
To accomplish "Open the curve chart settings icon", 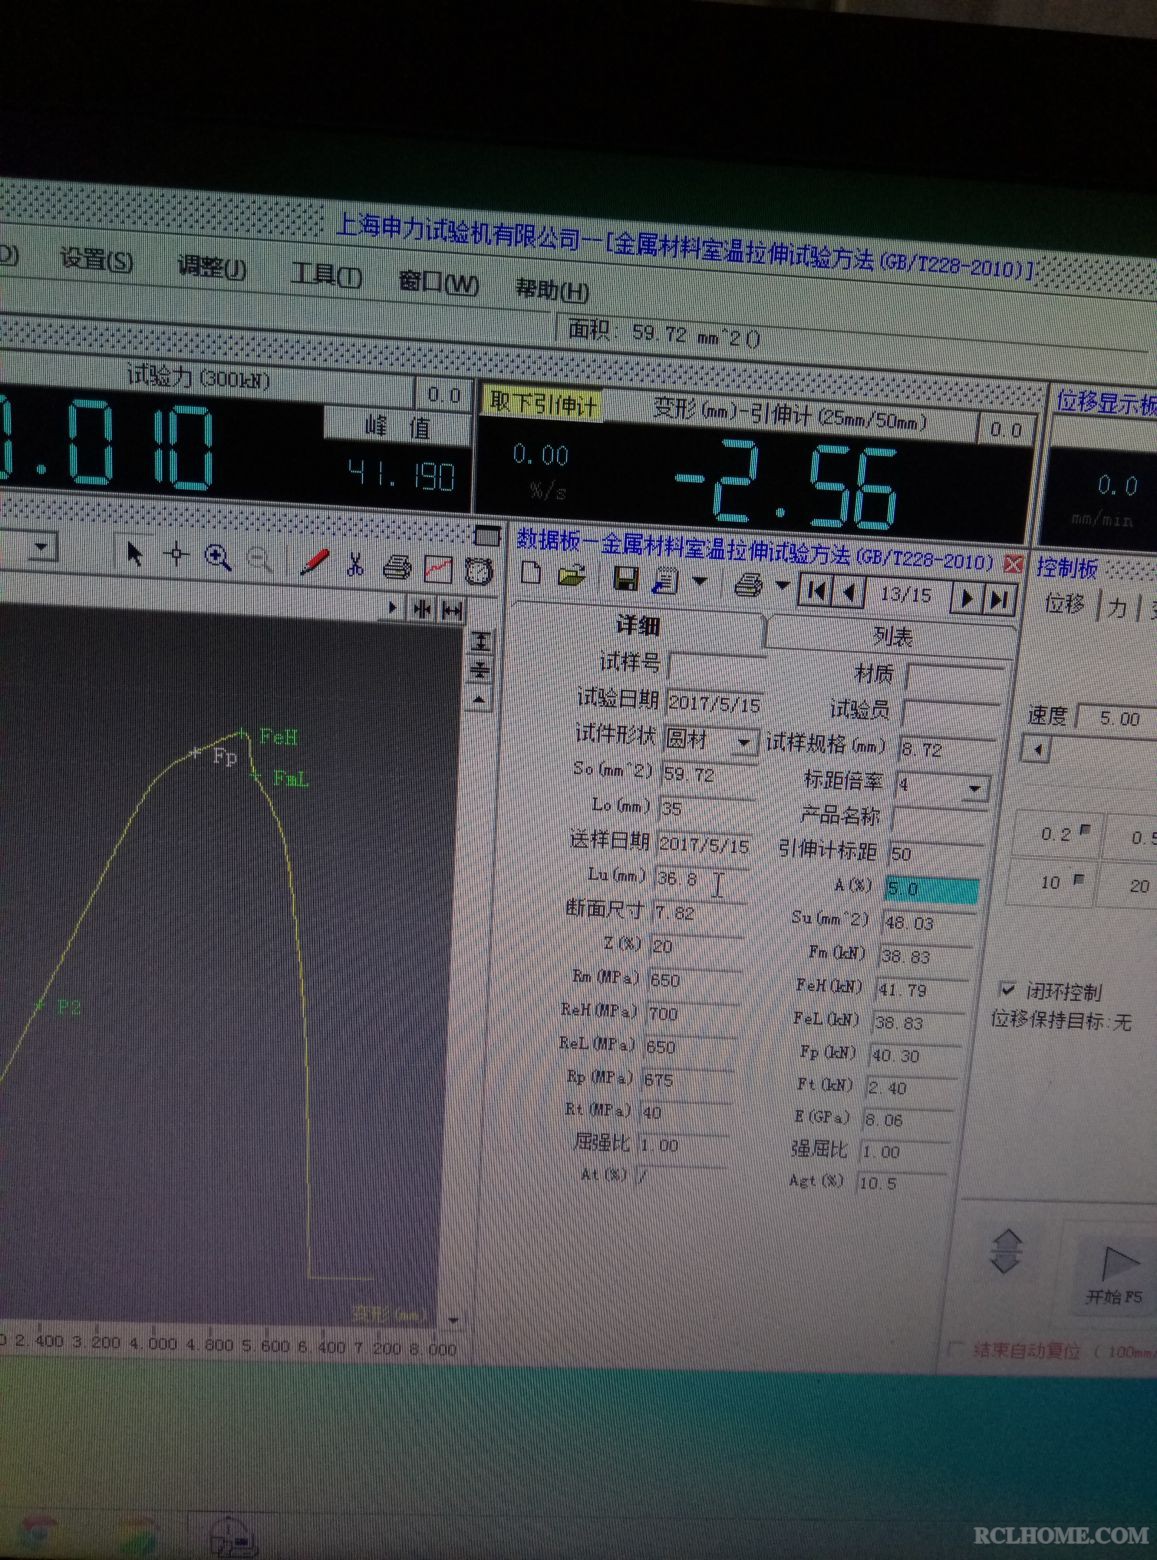I will [439, 570].
